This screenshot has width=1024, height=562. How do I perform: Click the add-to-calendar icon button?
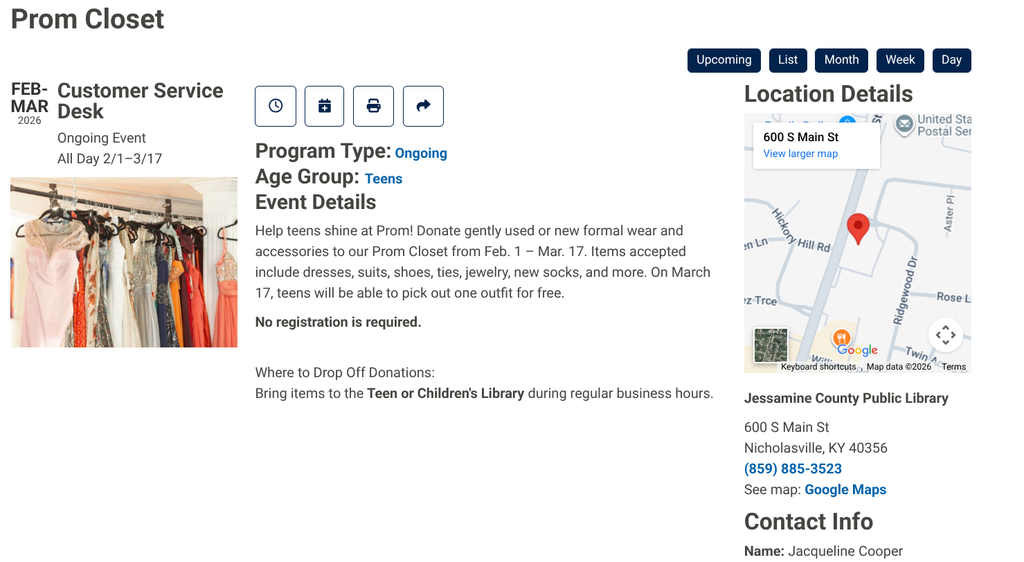pos(324,106)
